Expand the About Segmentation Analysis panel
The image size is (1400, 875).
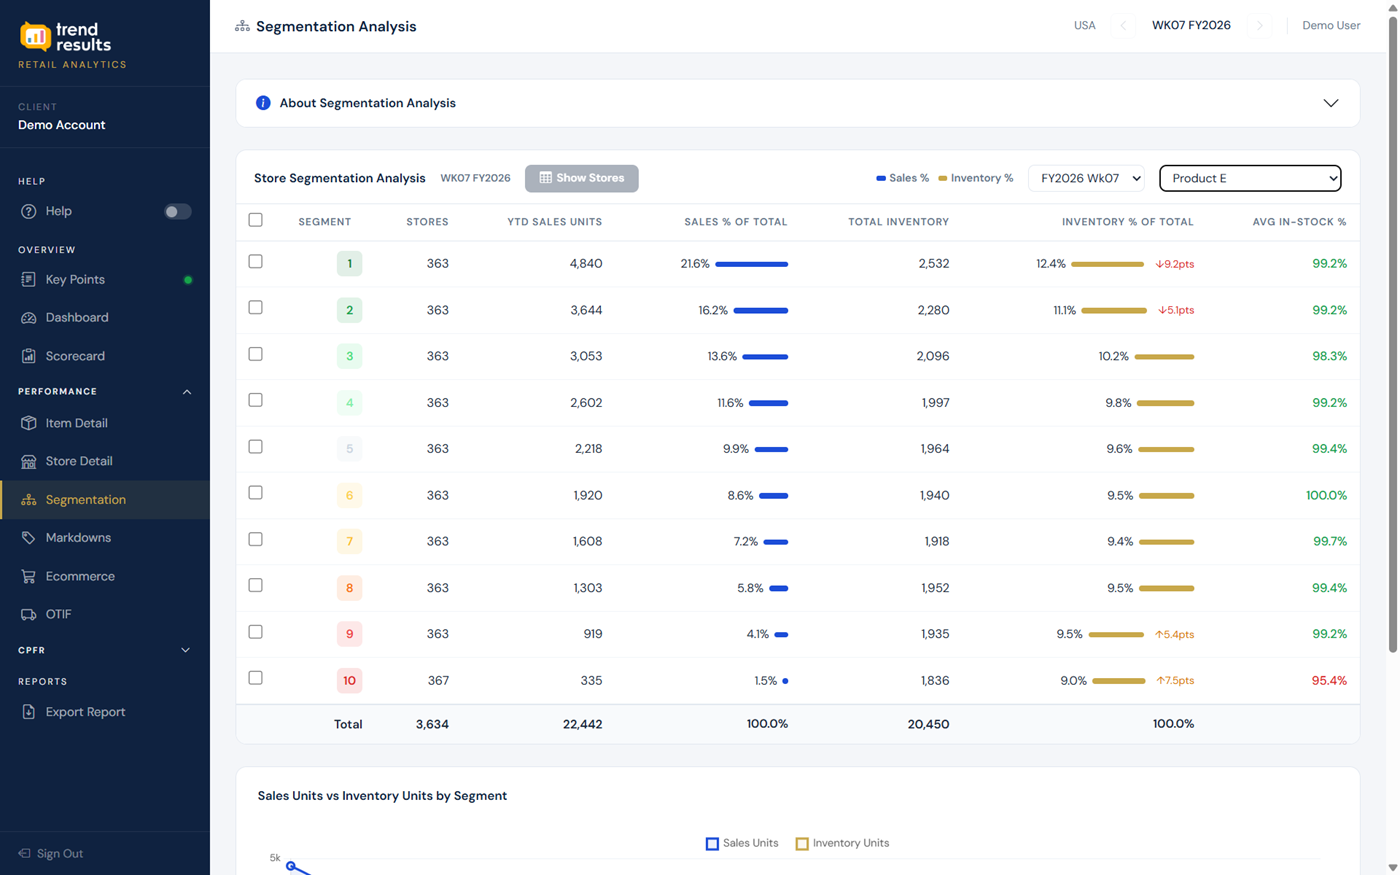coord(1330,103)
